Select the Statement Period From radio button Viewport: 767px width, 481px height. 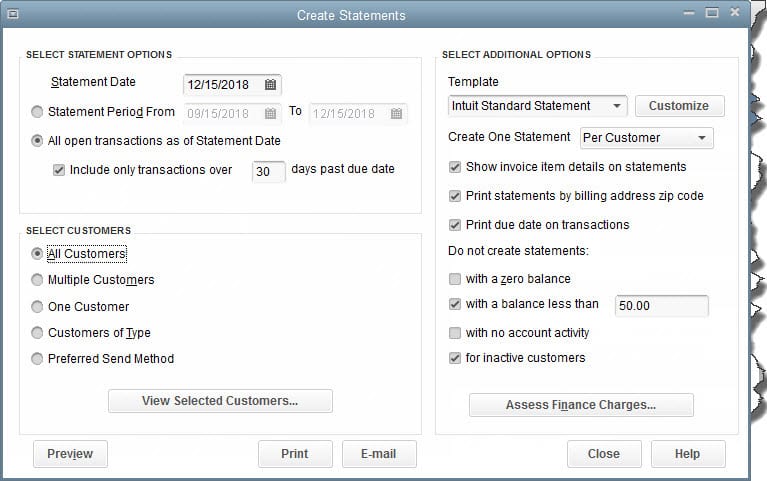[x=38, y=113]
